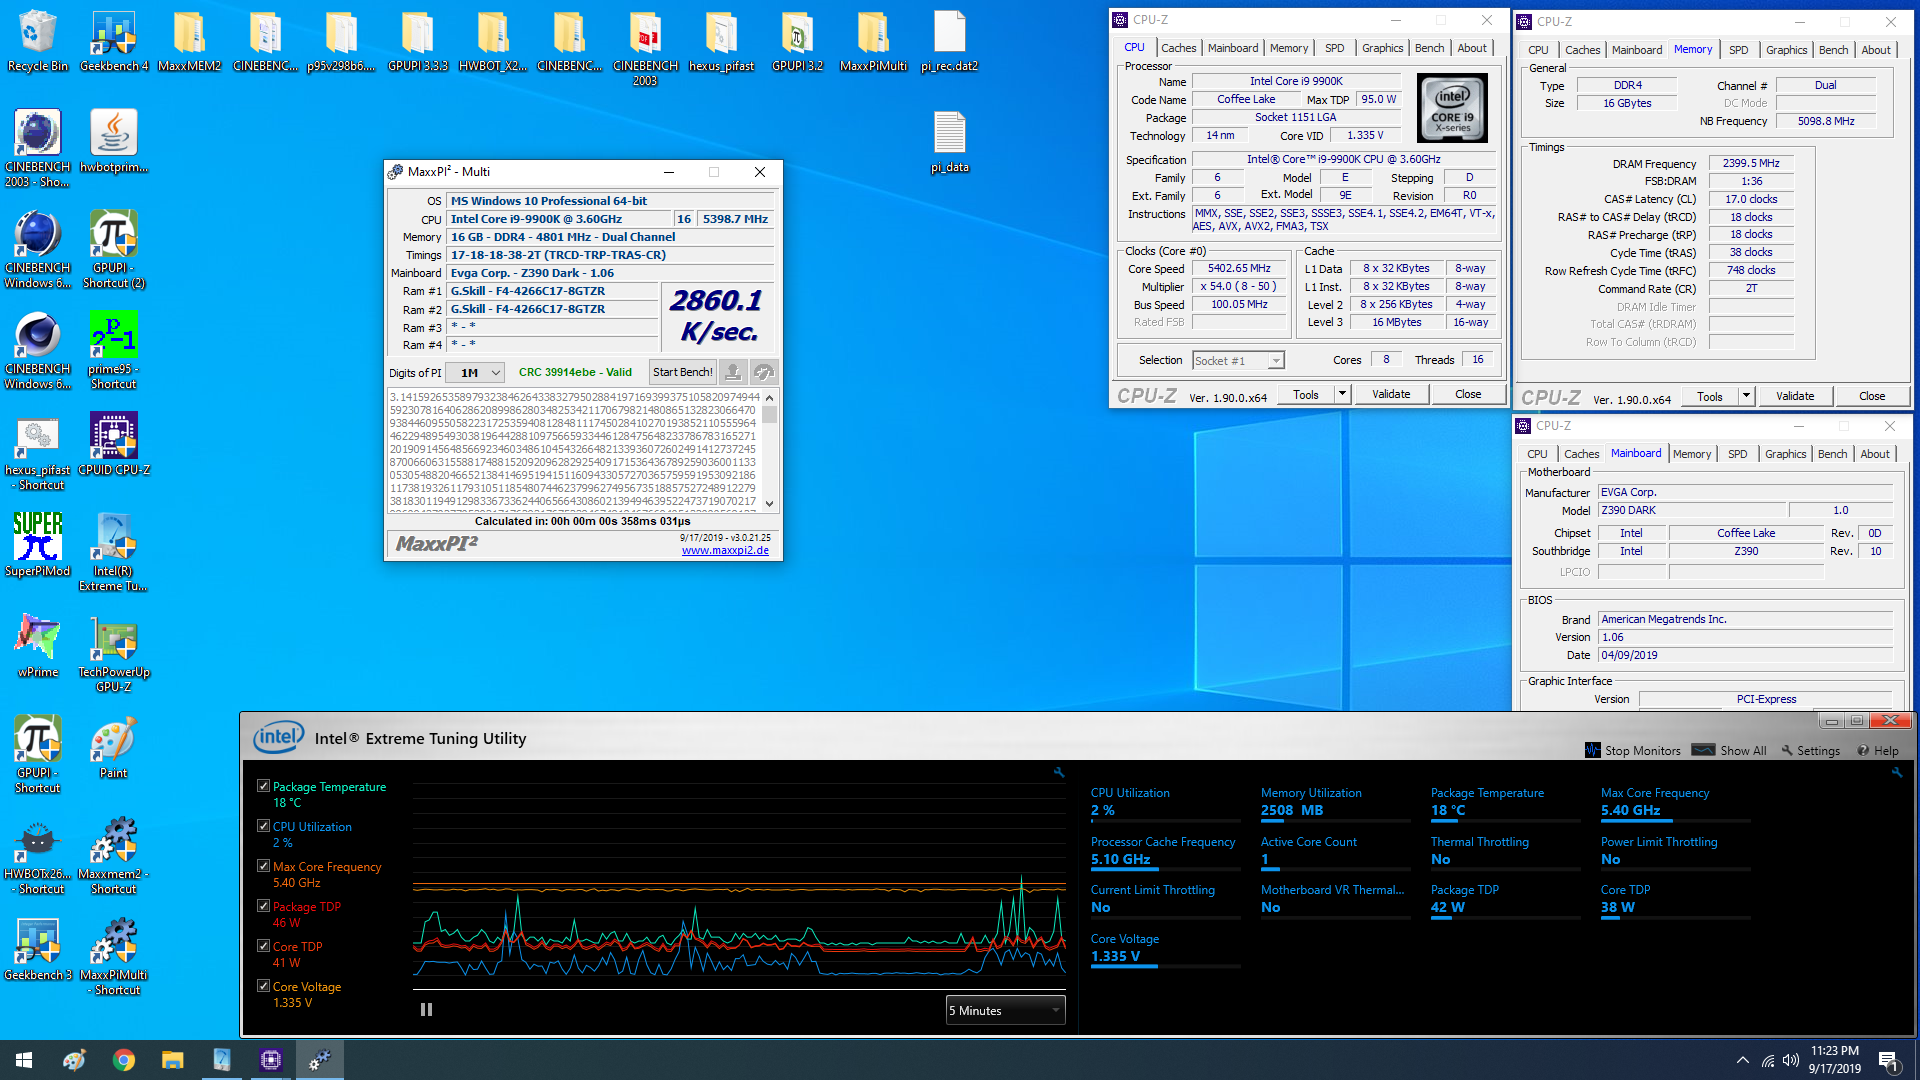Open CPU window Tools dropdown arrow
The height and width of the screenshot is (1080, 1920).
coord(1342,394)
